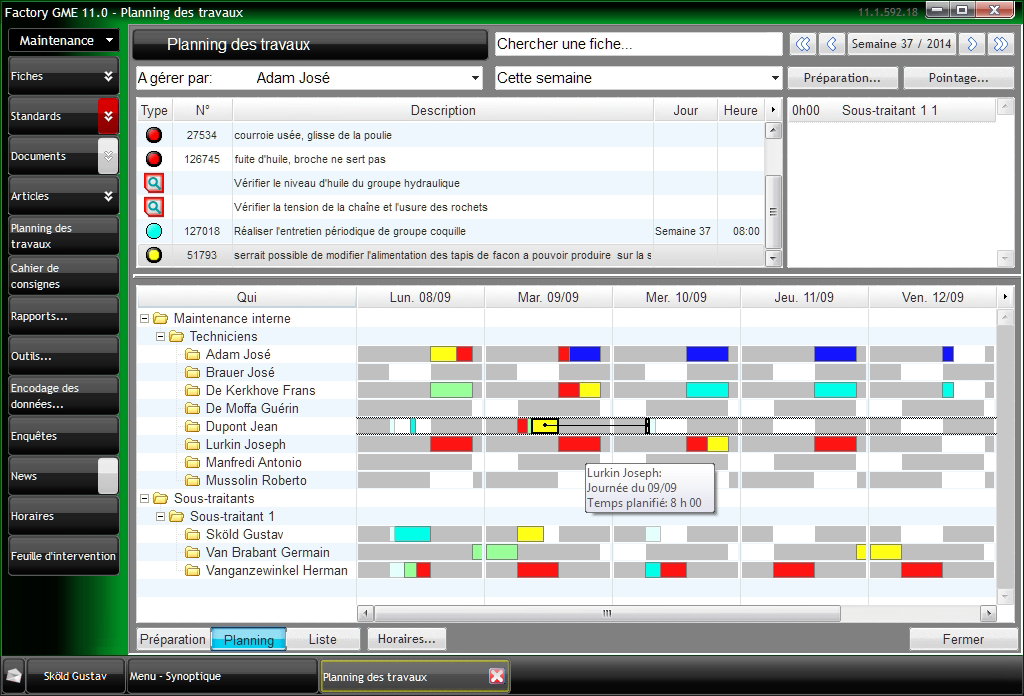
Task: Click the Pointage... button
Action: coord(959,78)
